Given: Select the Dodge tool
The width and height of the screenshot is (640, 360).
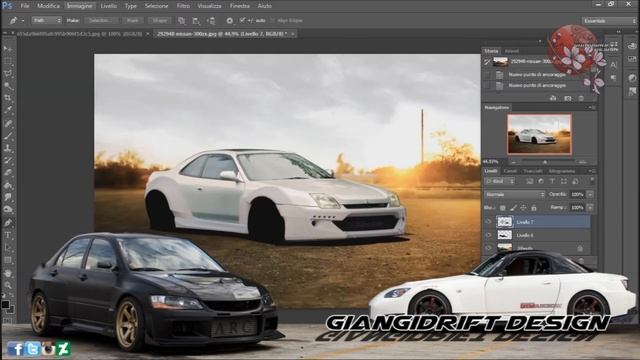Looking at the screenshot, I should coord(8,210).
